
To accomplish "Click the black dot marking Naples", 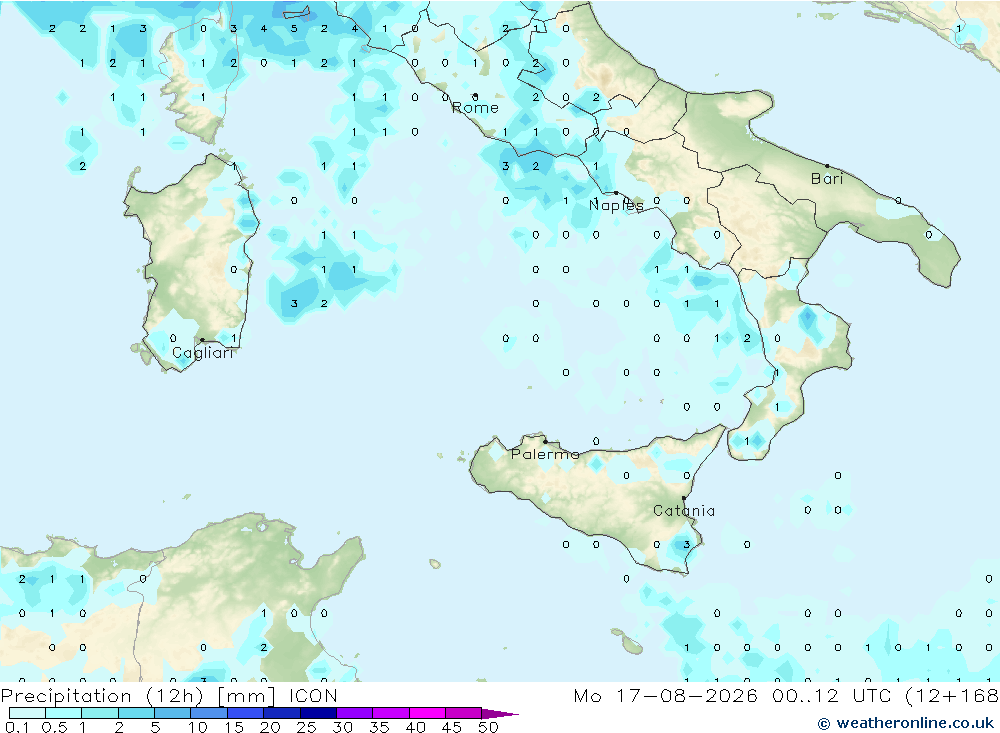I will coord(616,193).
